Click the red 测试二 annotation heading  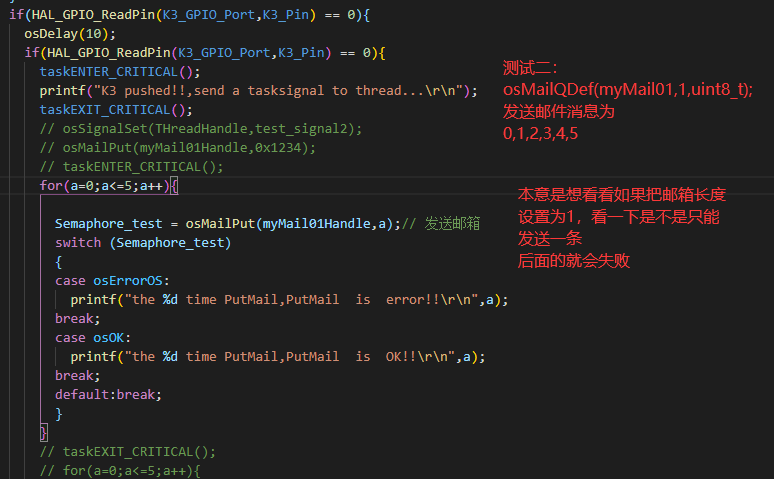531,68
